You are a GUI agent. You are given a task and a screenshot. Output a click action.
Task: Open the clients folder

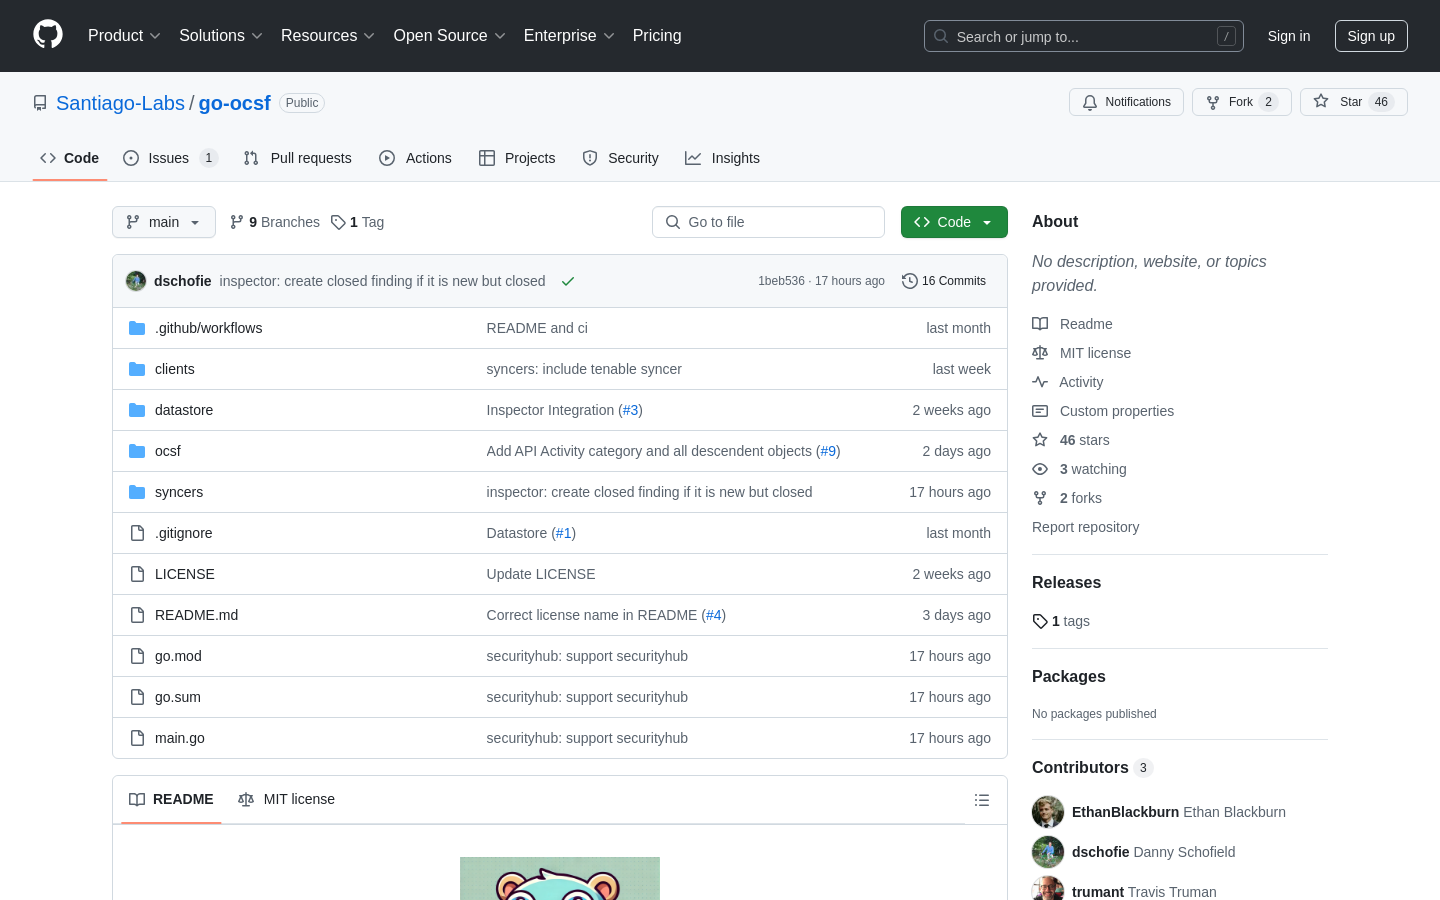174,369
